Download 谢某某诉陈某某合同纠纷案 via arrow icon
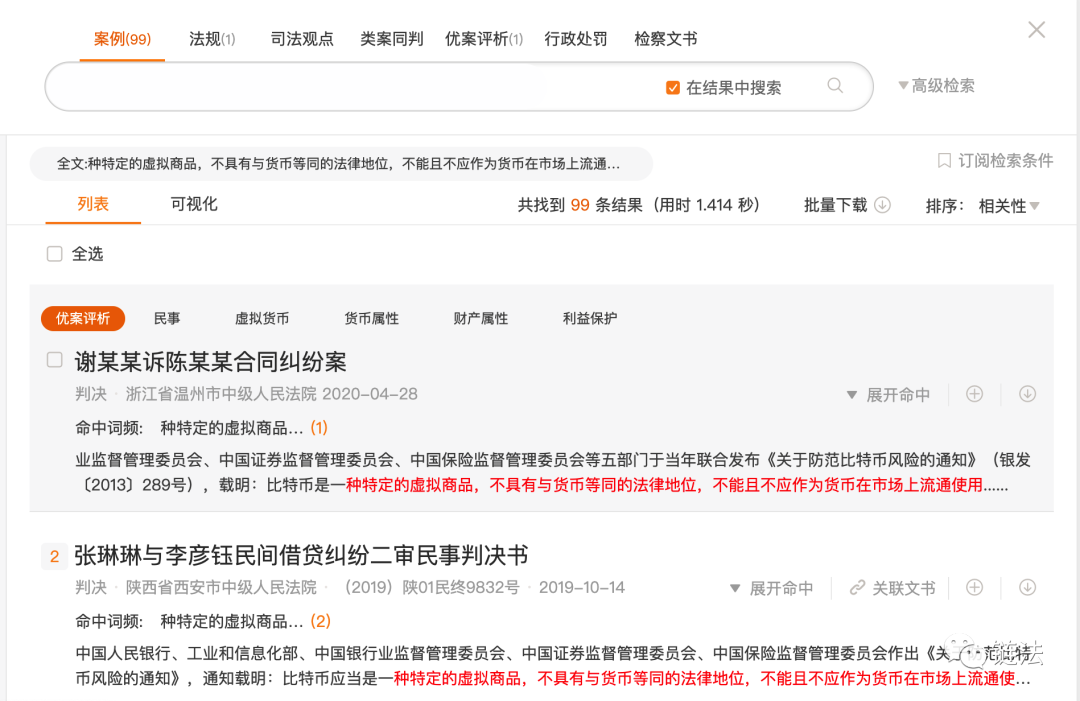This screenshot has width=1080, height=701. click(1027, 394)
